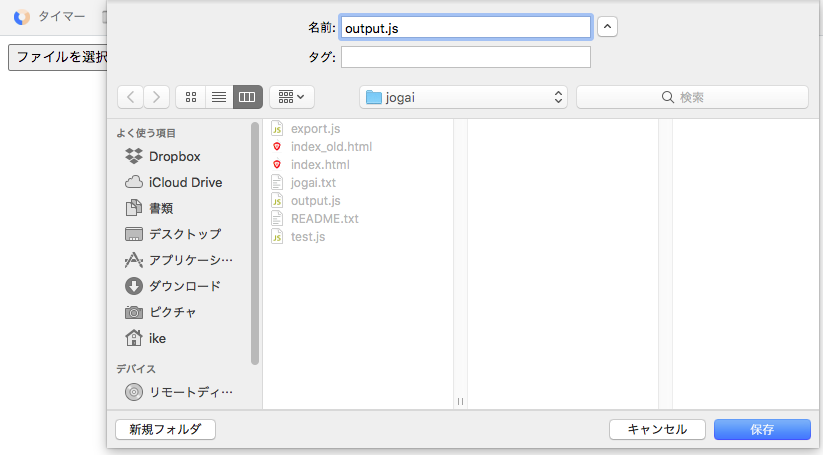823x455 pixels.
Task: Go forward to next folder
Action: tap(157, 97)
